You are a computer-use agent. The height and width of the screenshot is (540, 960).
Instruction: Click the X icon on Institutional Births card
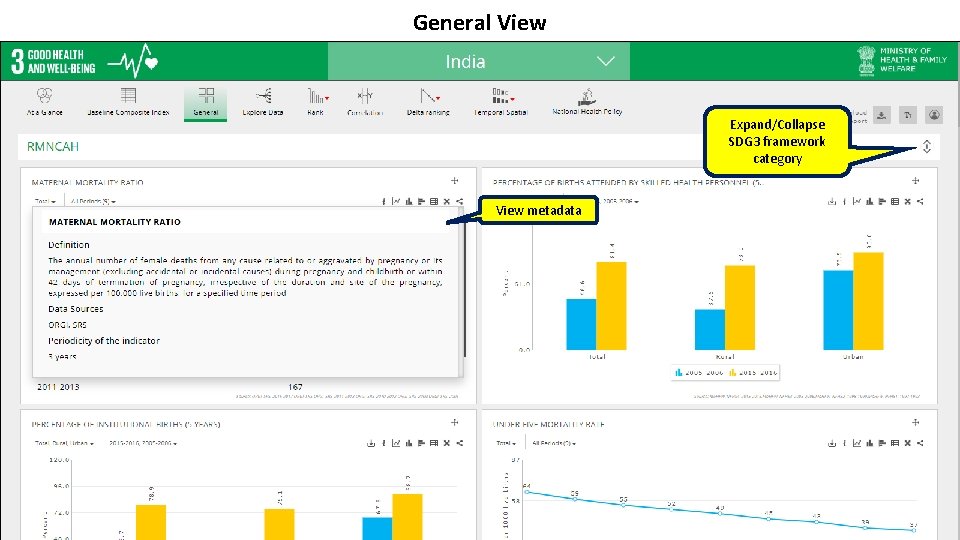pyautogui.click(x=446, y=443)
